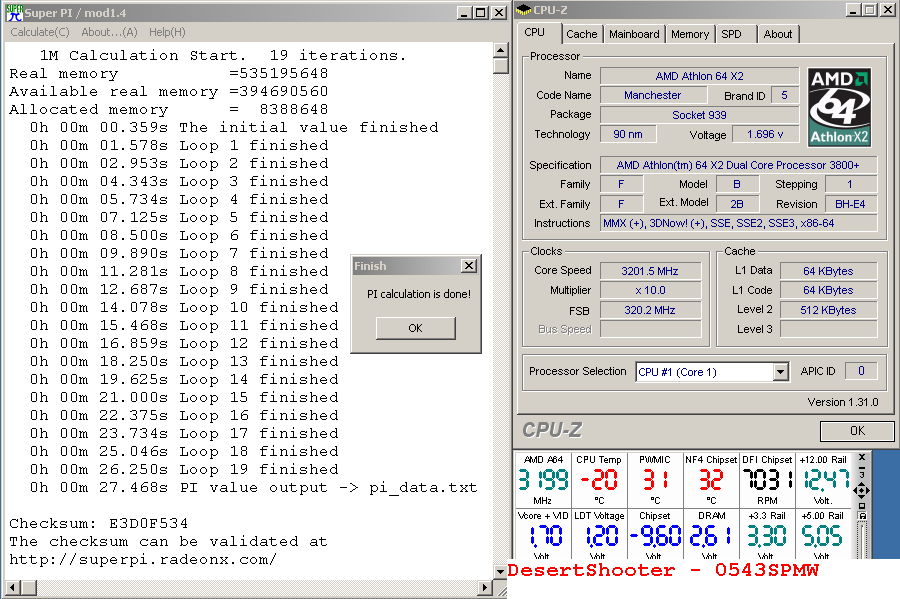Click the save disk icon on monitor widget
Viewport: 900px width, 599px height.
tap(862, 516)
